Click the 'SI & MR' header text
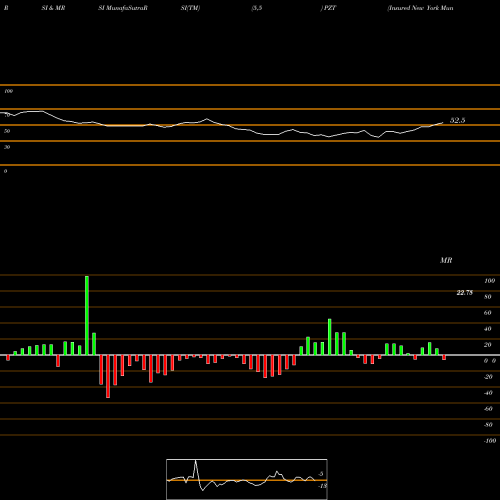This screenshot has height=500, width=500. point(53,8)
